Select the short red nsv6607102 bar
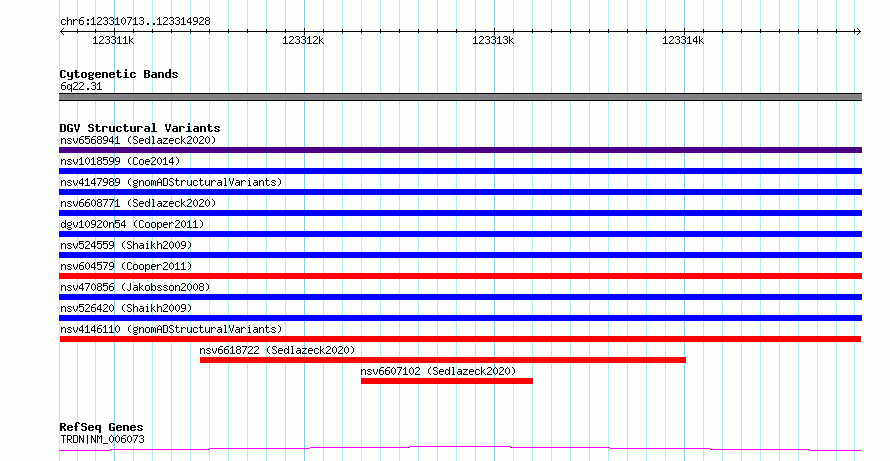Screen dimensions: 890x461 447,381
